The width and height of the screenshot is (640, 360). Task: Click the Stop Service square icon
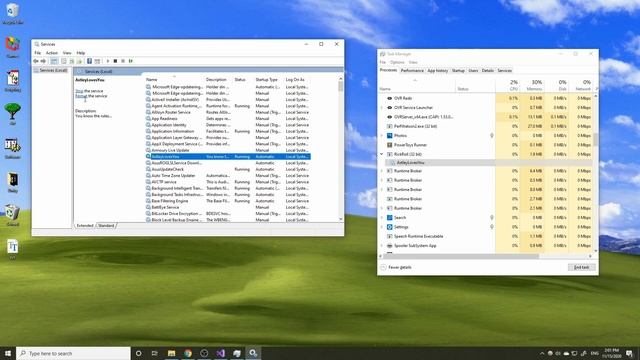[115, 61]
